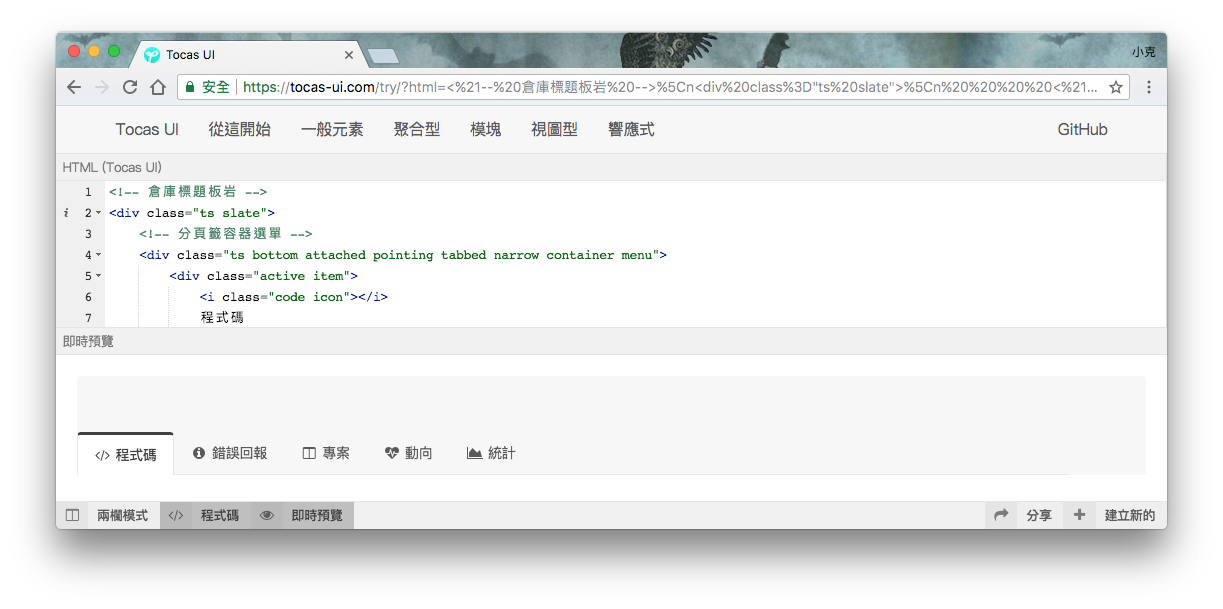1223x609 pixels.
Task: Switch to the 動向 tab
Action: coord(409,453)
